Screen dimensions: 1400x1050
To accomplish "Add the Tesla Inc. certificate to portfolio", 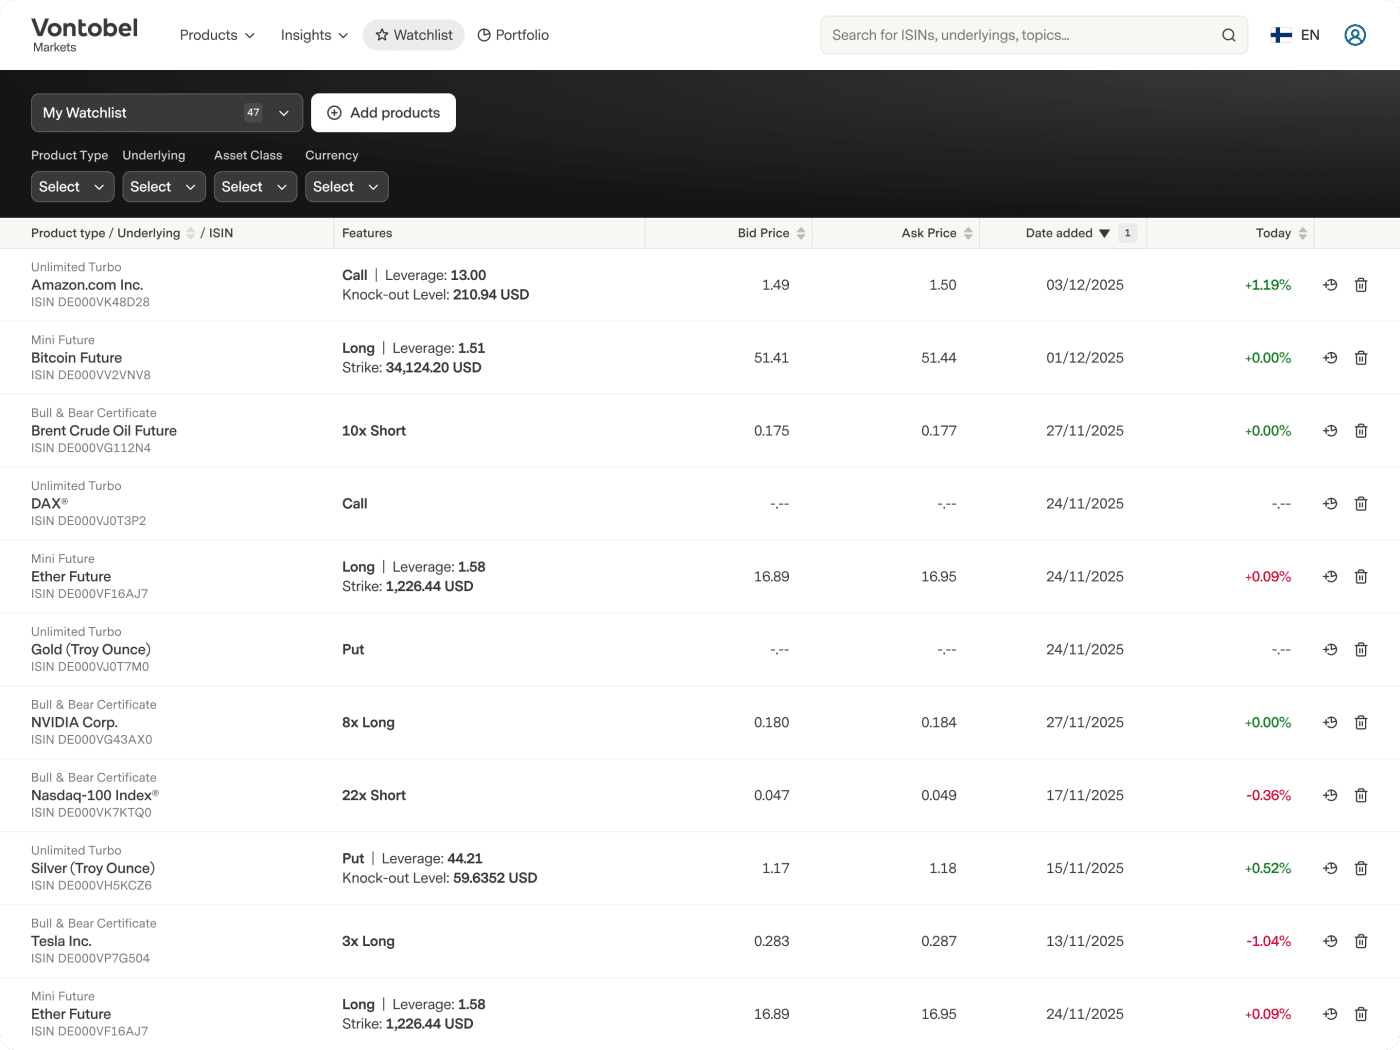I will (1330, 942).
